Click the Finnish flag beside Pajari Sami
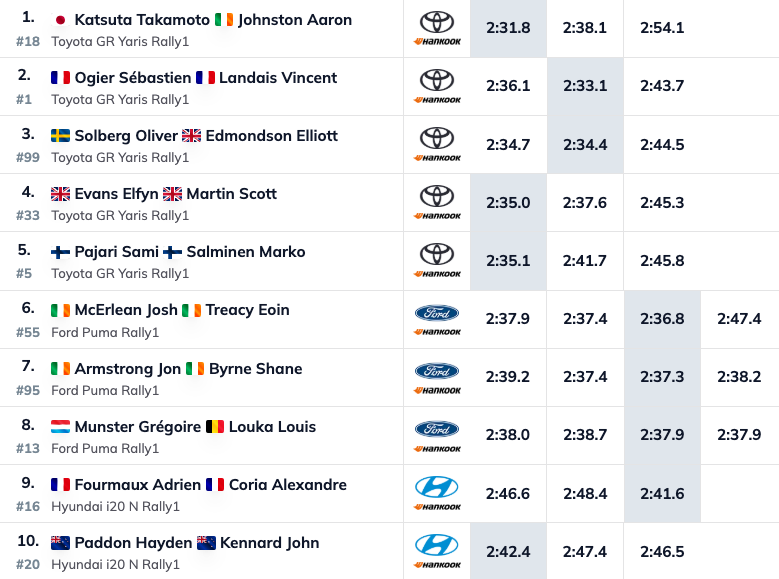 point(60,252)
